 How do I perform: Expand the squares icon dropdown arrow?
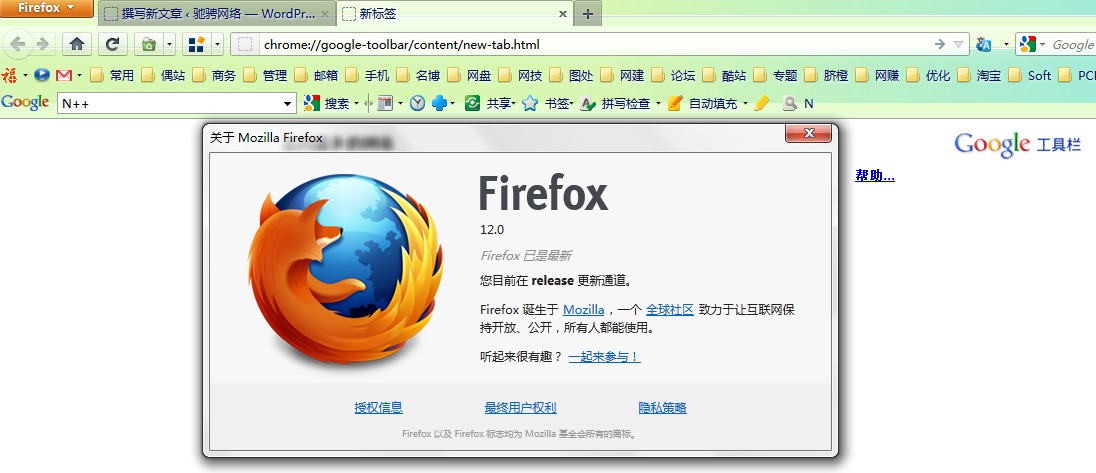pyautogui.click(x=217, y=45)
